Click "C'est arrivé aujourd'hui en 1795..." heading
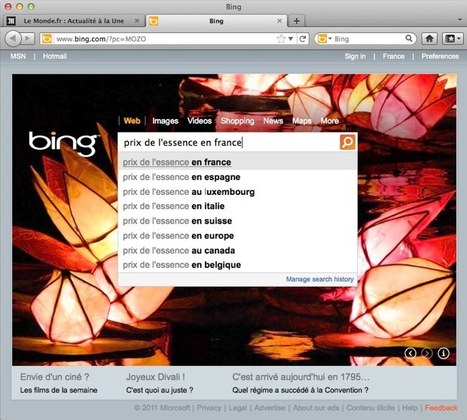Image resolution: width=467 pixels, height=420 pixels. [x=301, y=377]
